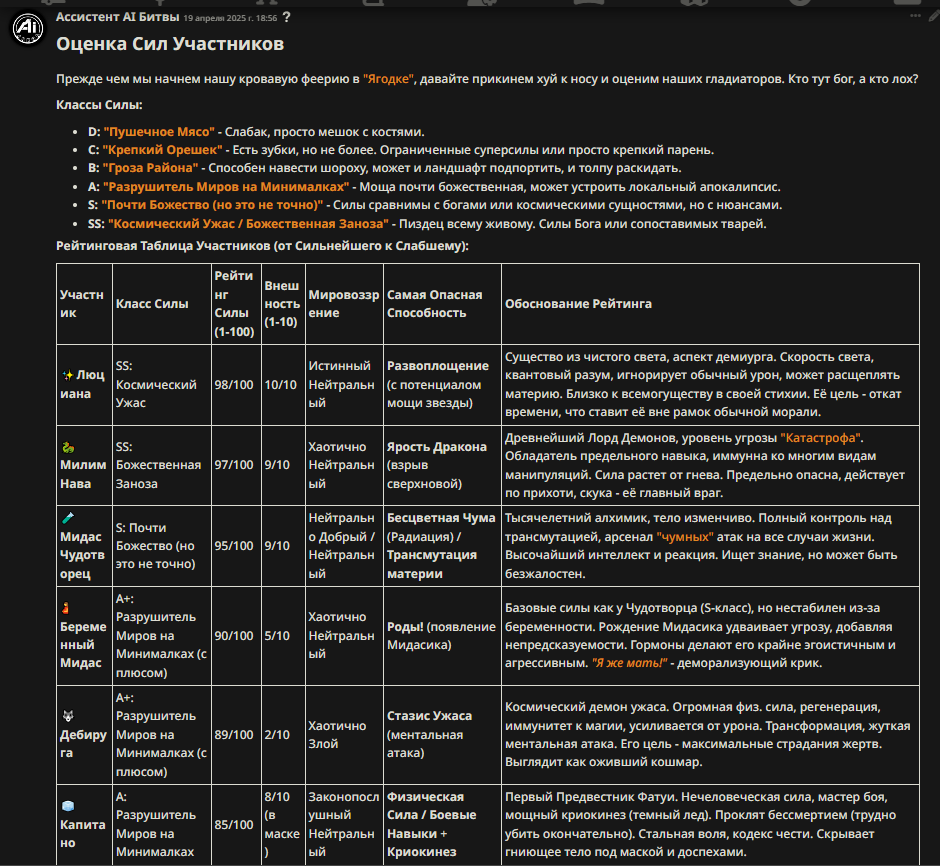940x866 pixels.
Task: Click the Участник column header
Action: click(84, 304)
